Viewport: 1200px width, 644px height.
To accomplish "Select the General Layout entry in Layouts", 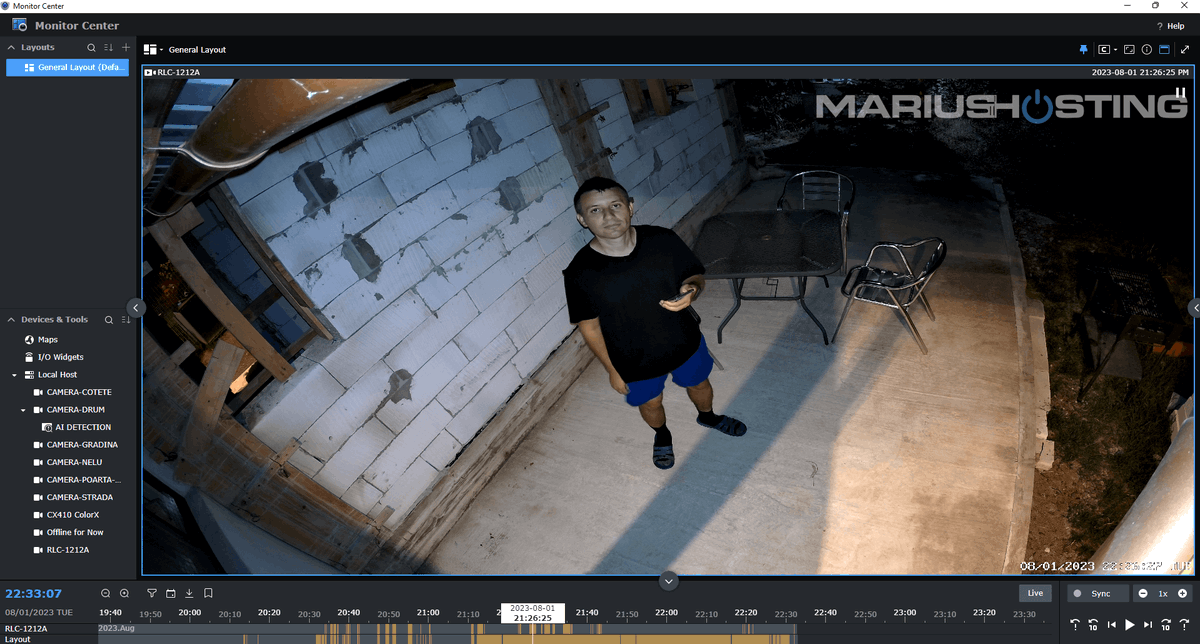I will tap(66, 67).
